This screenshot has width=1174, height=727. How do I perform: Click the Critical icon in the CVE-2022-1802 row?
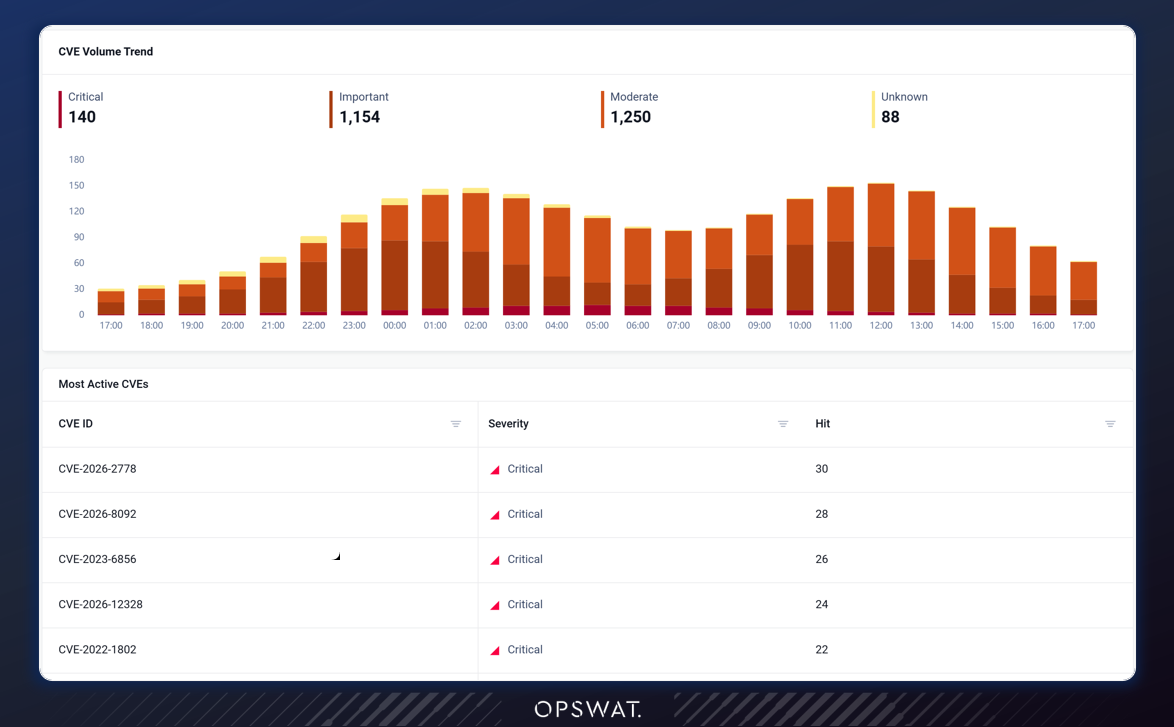495,650
